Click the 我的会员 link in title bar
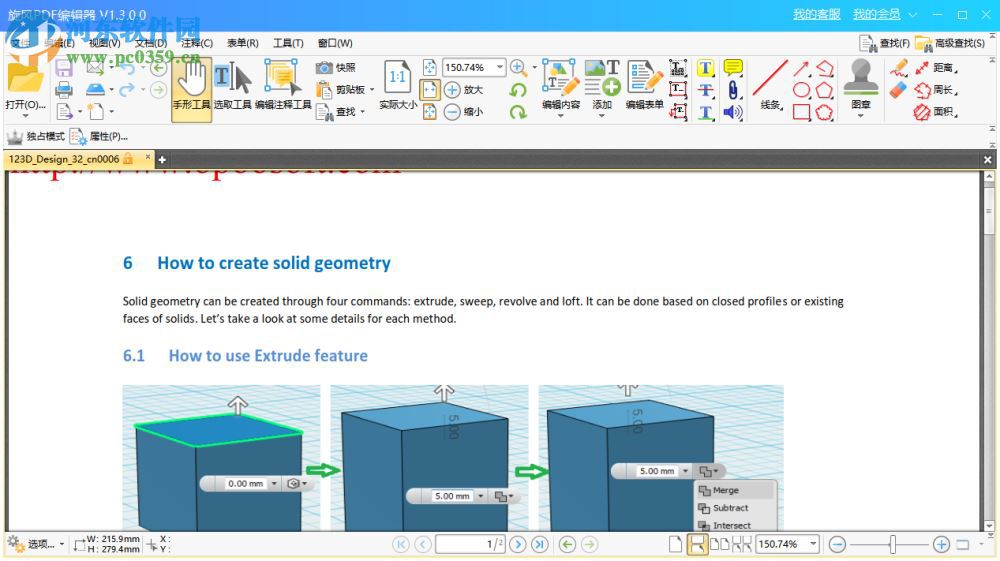 coord(876,14)
